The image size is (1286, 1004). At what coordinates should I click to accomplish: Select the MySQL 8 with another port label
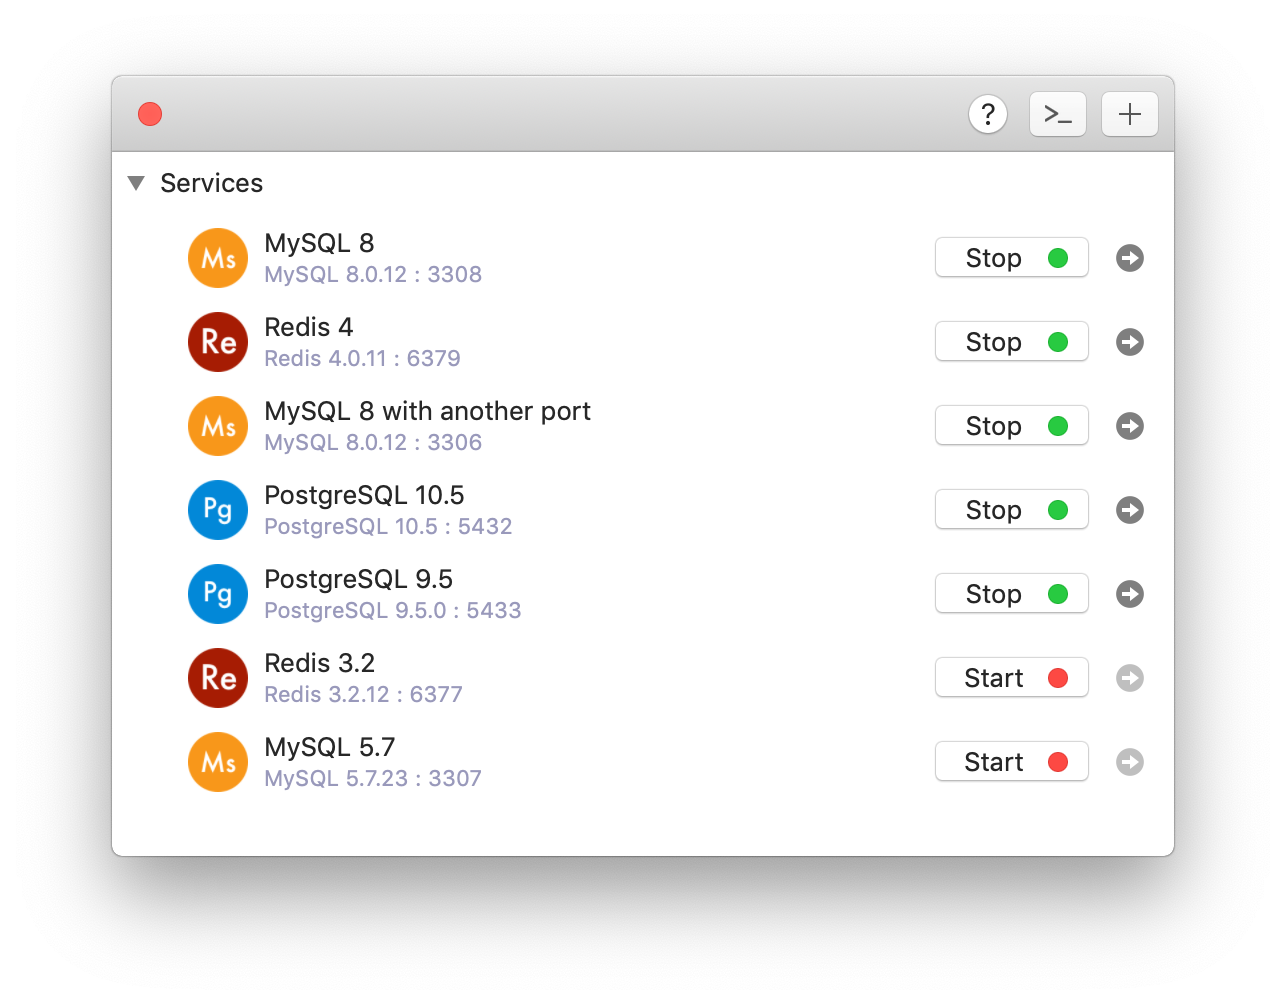pyautogui.click(x=427, y=410)
